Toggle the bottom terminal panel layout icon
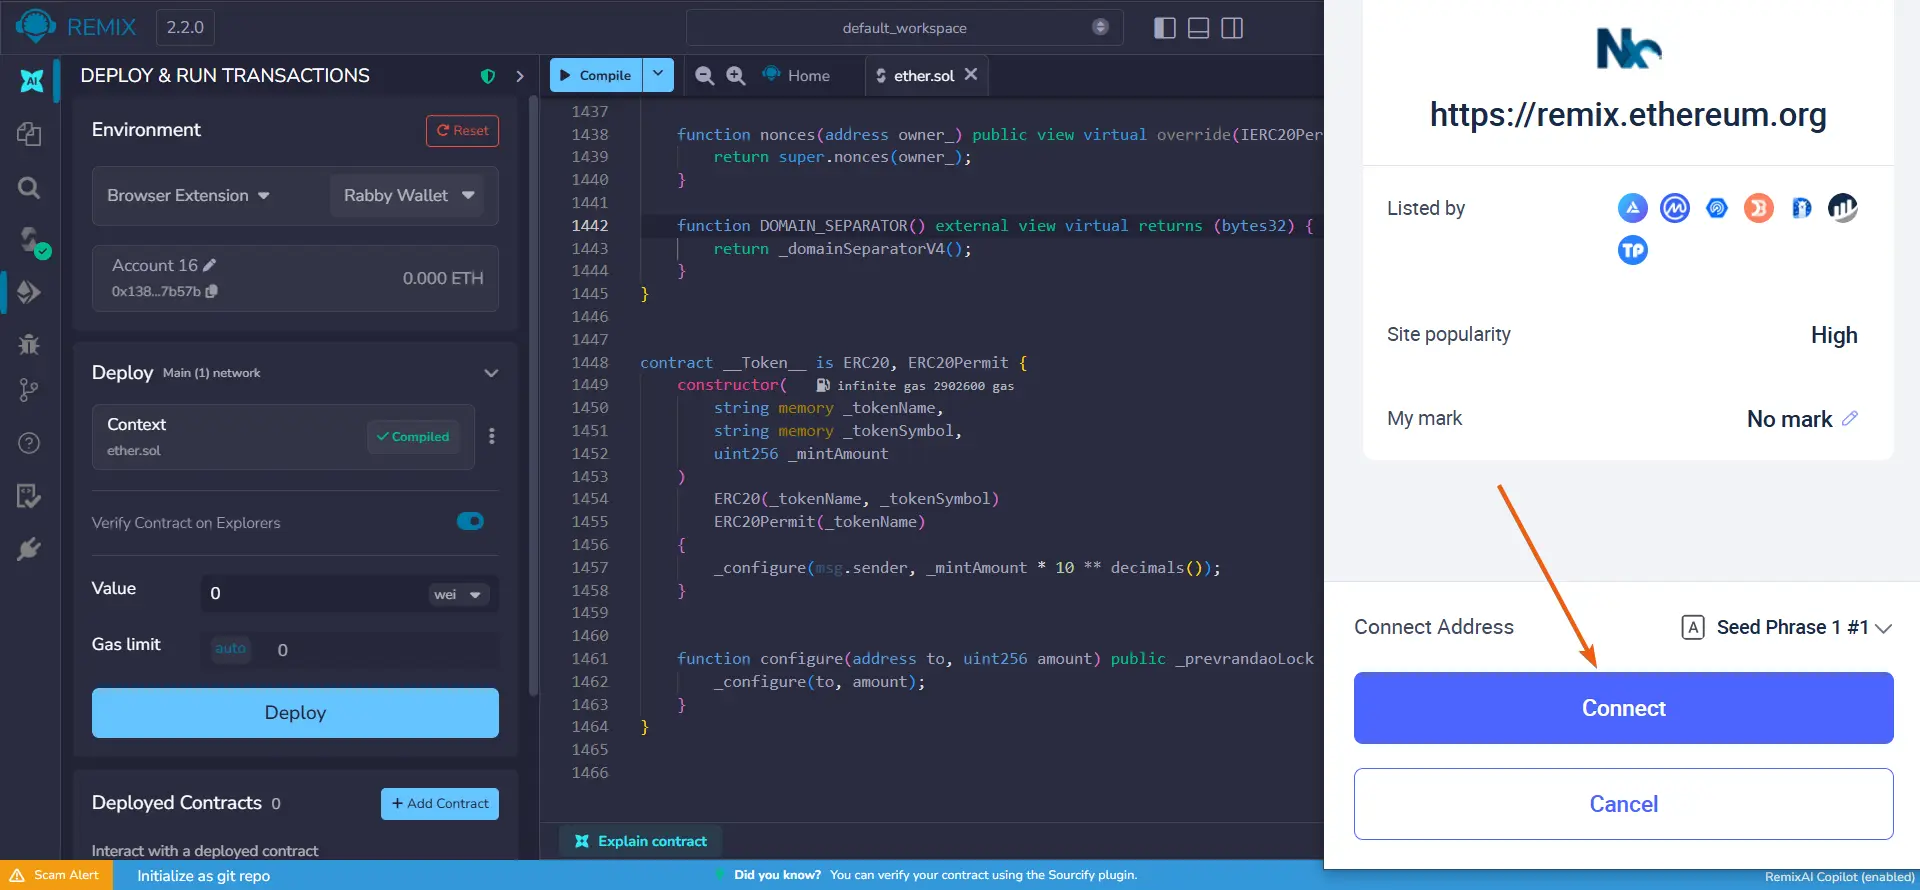The height and width of the screenshot is (890, 1920). [1198, 28]
